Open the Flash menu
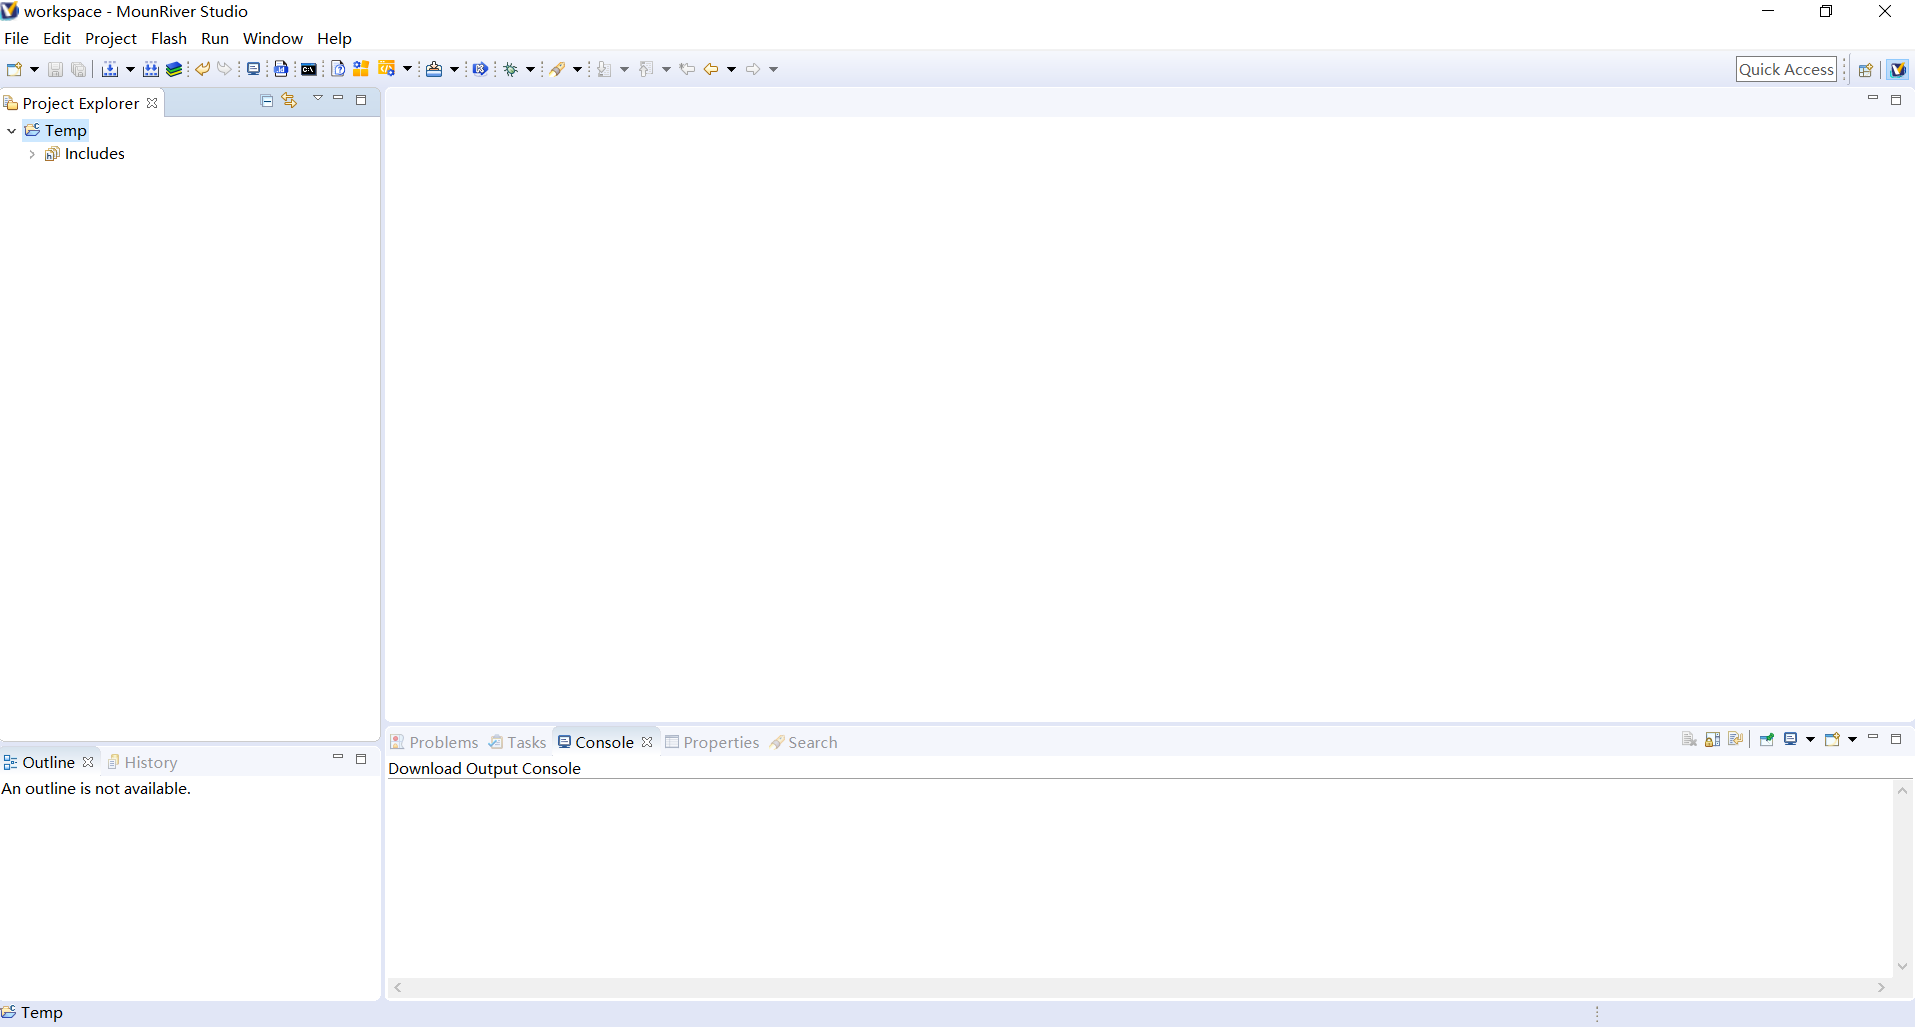This screenshot has width=1915, height=1027. point(168,38)
